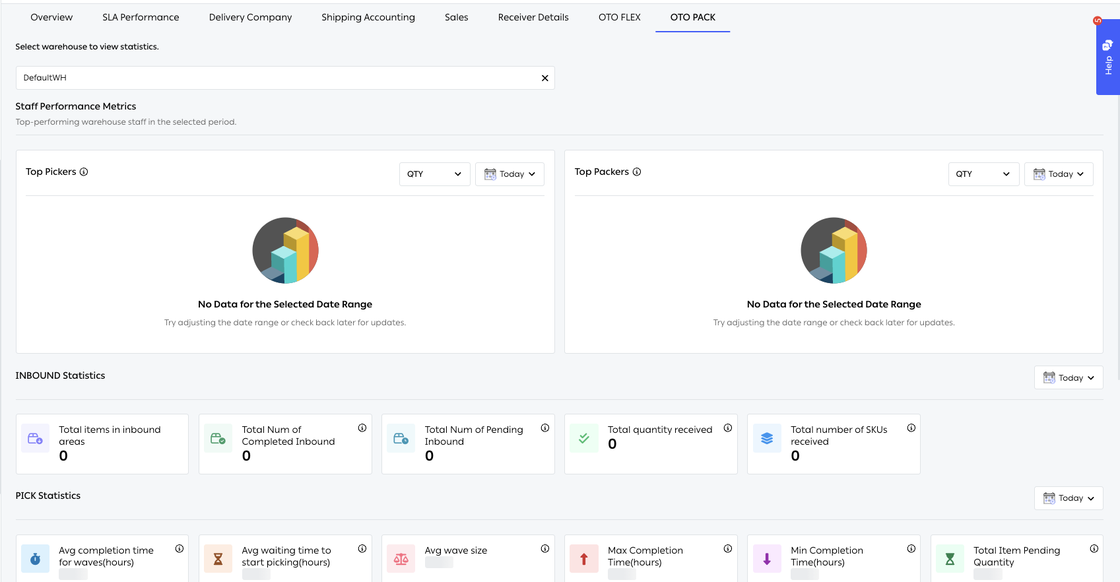The width and height of the screenshot is (1120, 582).
Task: Click Total Item Pending Quantity hourglass icon
Action: (949, 559)
